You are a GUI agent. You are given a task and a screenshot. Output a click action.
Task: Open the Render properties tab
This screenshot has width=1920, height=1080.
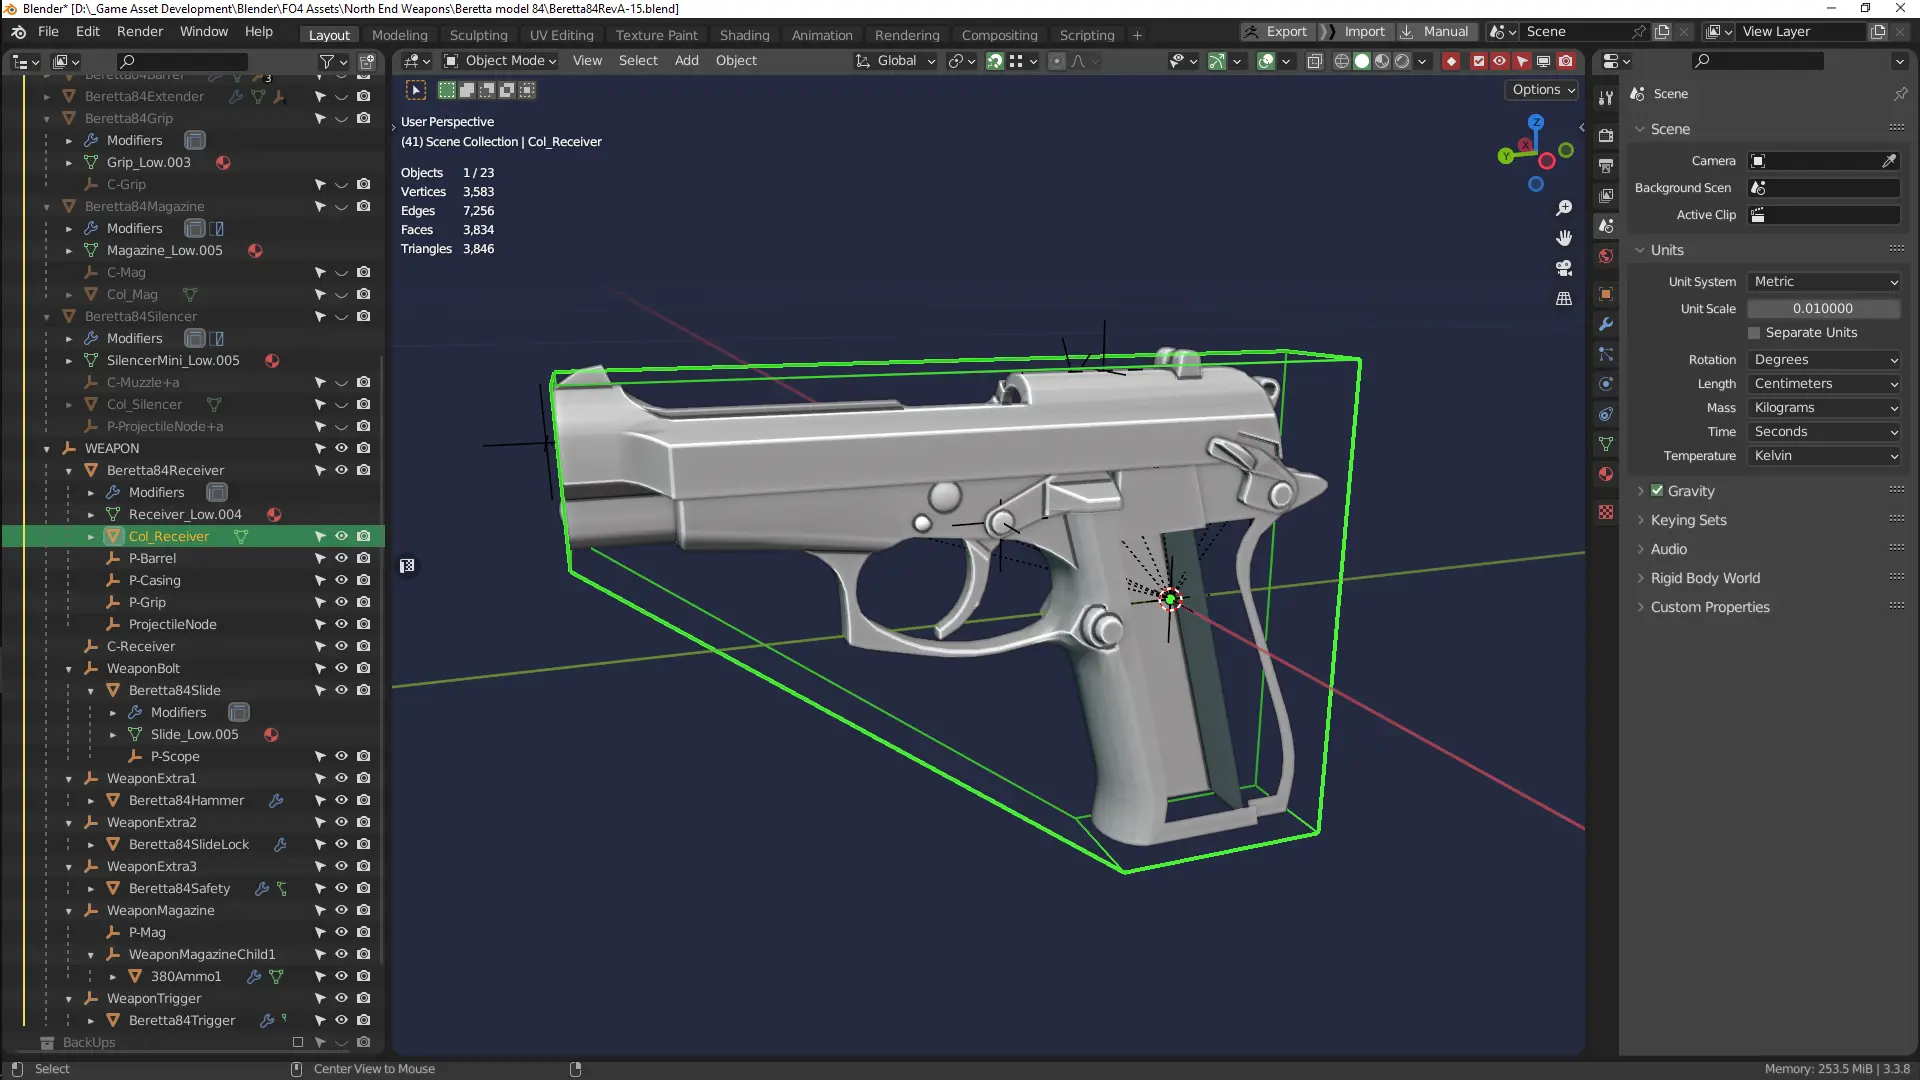pos(1606,135)
